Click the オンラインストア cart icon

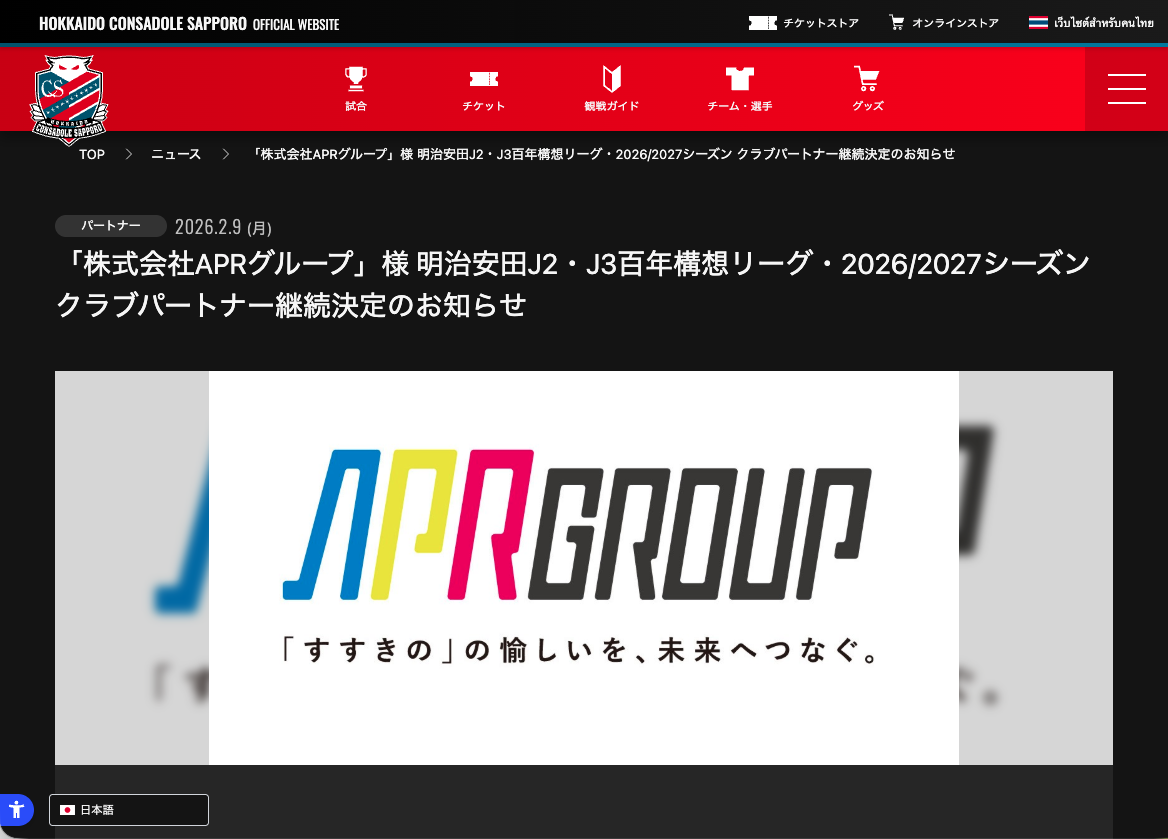point(896,22)
